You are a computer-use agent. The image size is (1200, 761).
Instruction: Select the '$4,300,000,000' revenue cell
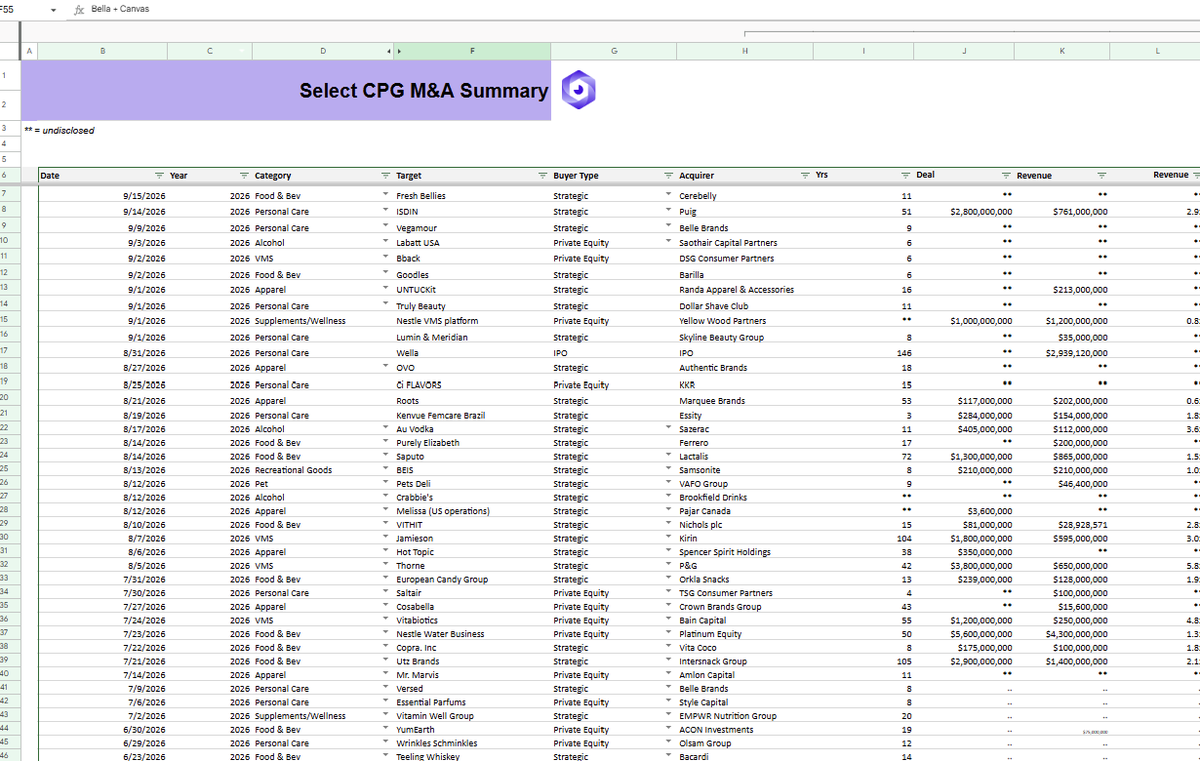(x=1062, y=634)
